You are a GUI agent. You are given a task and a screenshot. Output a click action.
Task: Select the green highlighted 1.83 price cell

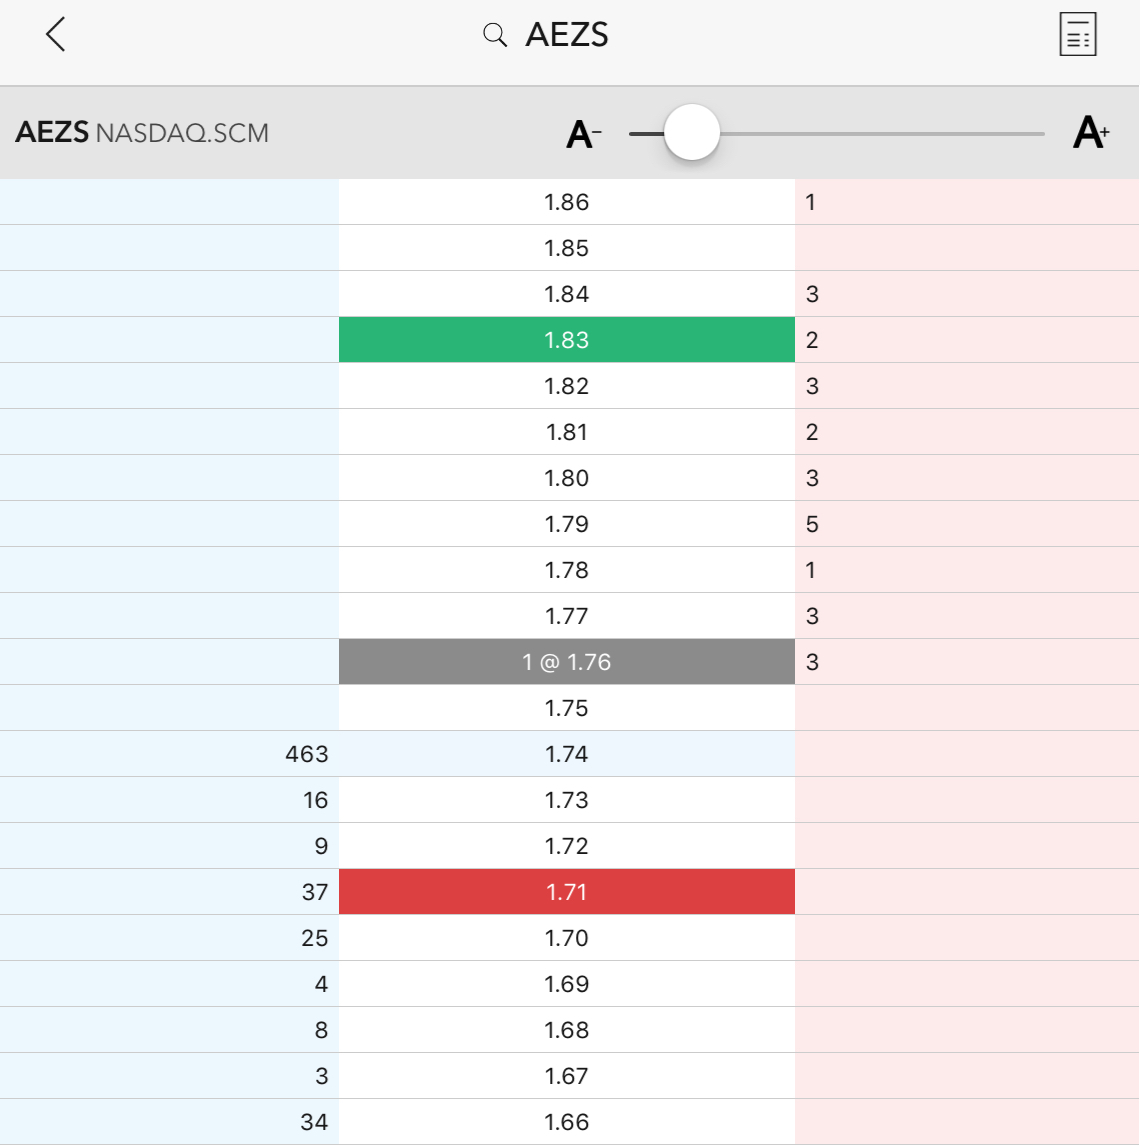coord(567,339)
